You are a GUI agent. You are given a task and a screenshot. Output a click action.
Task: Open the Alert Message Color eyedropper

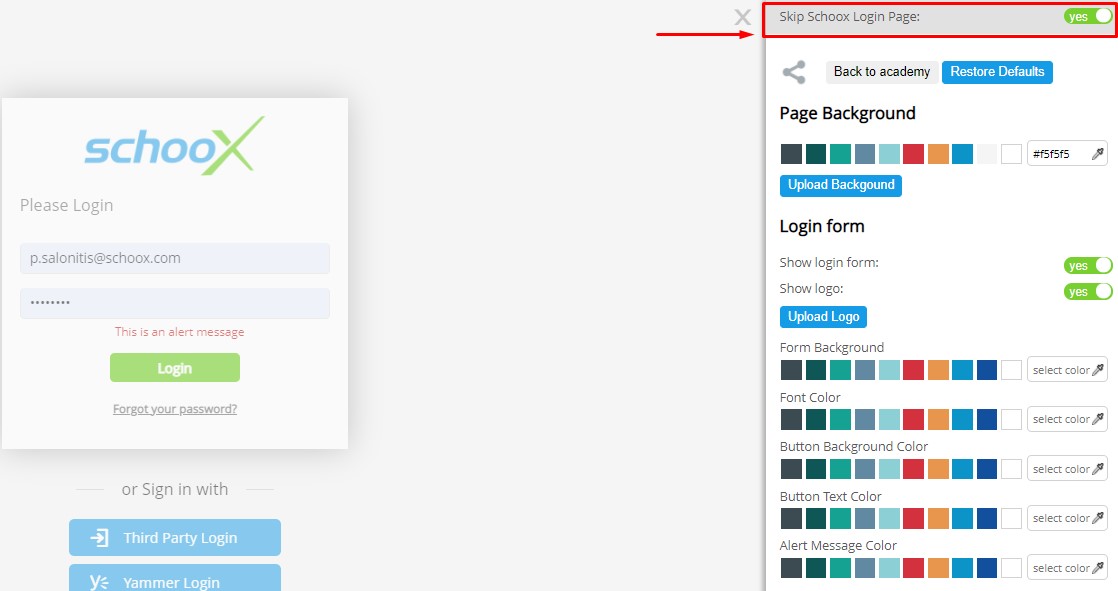tap(1094, 567)
